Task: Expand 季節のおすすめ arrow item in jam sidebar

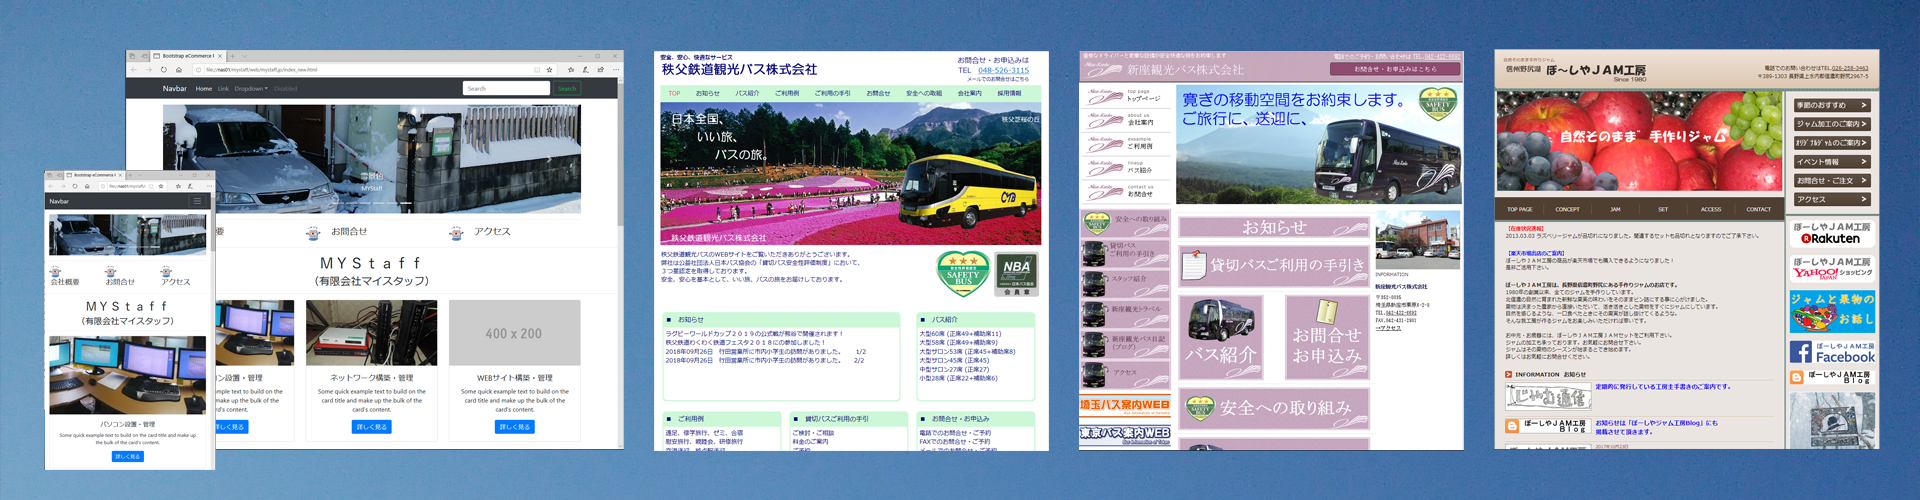Action: pos(1831,105)
